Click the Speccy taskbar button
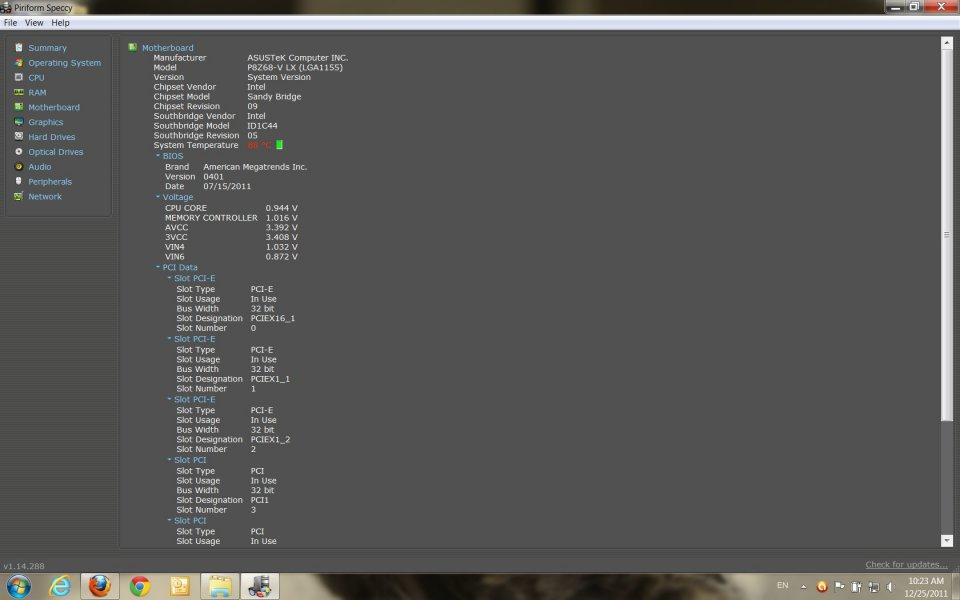This screenshot has width=960, height=600. [260, 586]
